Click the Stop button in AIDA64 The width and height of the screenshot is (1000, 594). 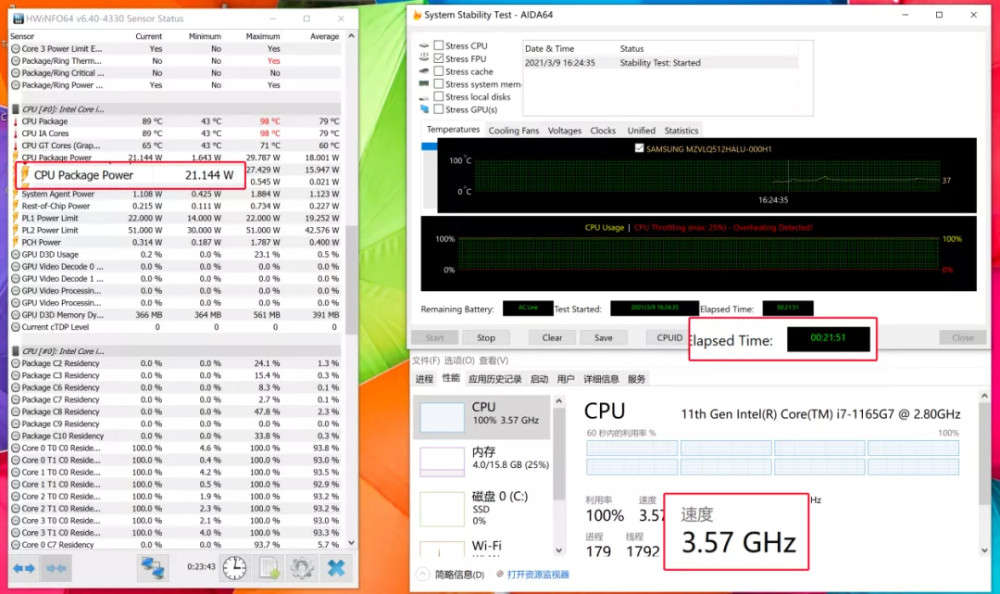tap(486, 338)
